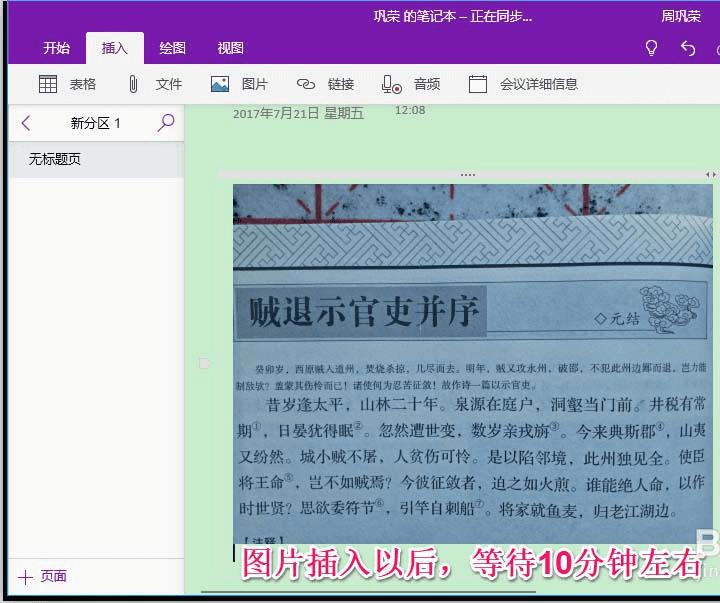The width and height of the screenshot is (720, 603).
Task: Click the 音频 label in the ribbon
Action: pos(427,84)
